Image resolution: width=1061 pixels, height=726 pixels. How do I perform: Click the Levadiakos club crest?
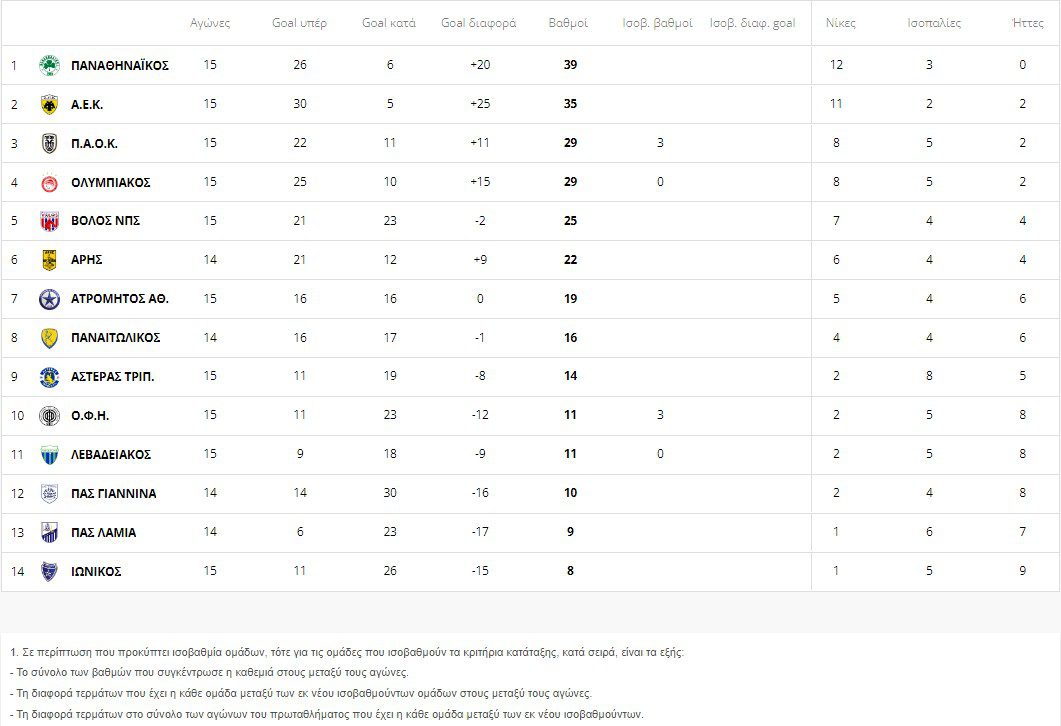pos(49,455)
